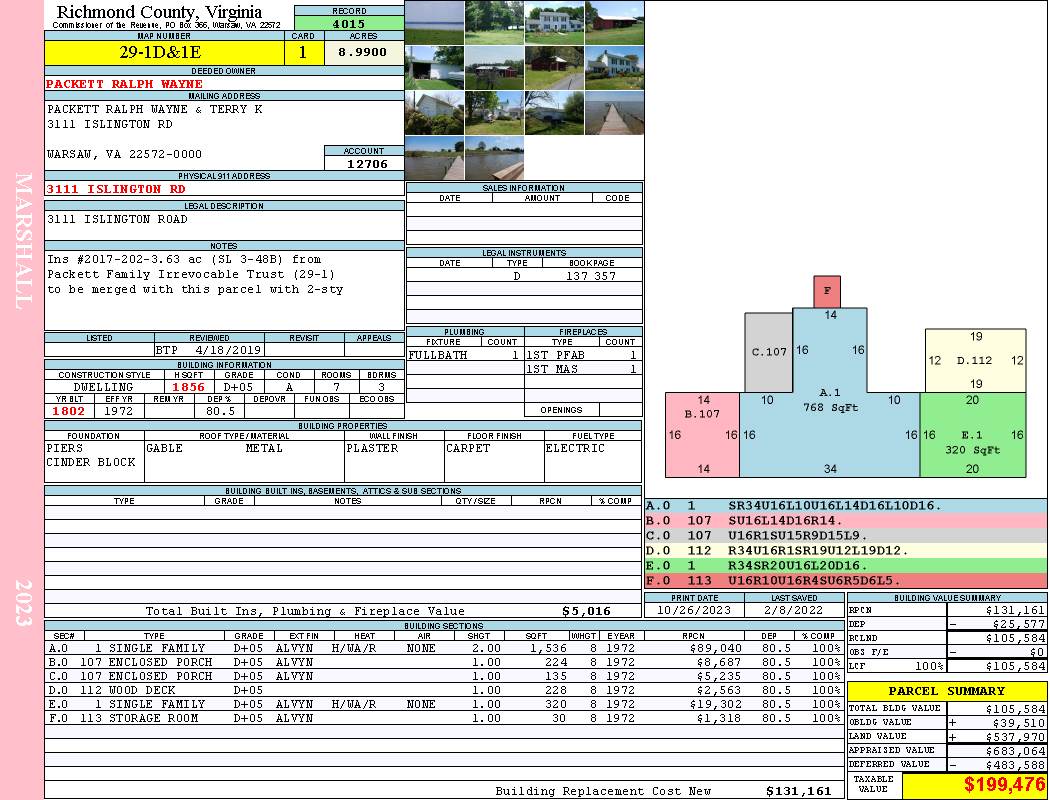Select H SQFT value 1856

coord(188,387)
